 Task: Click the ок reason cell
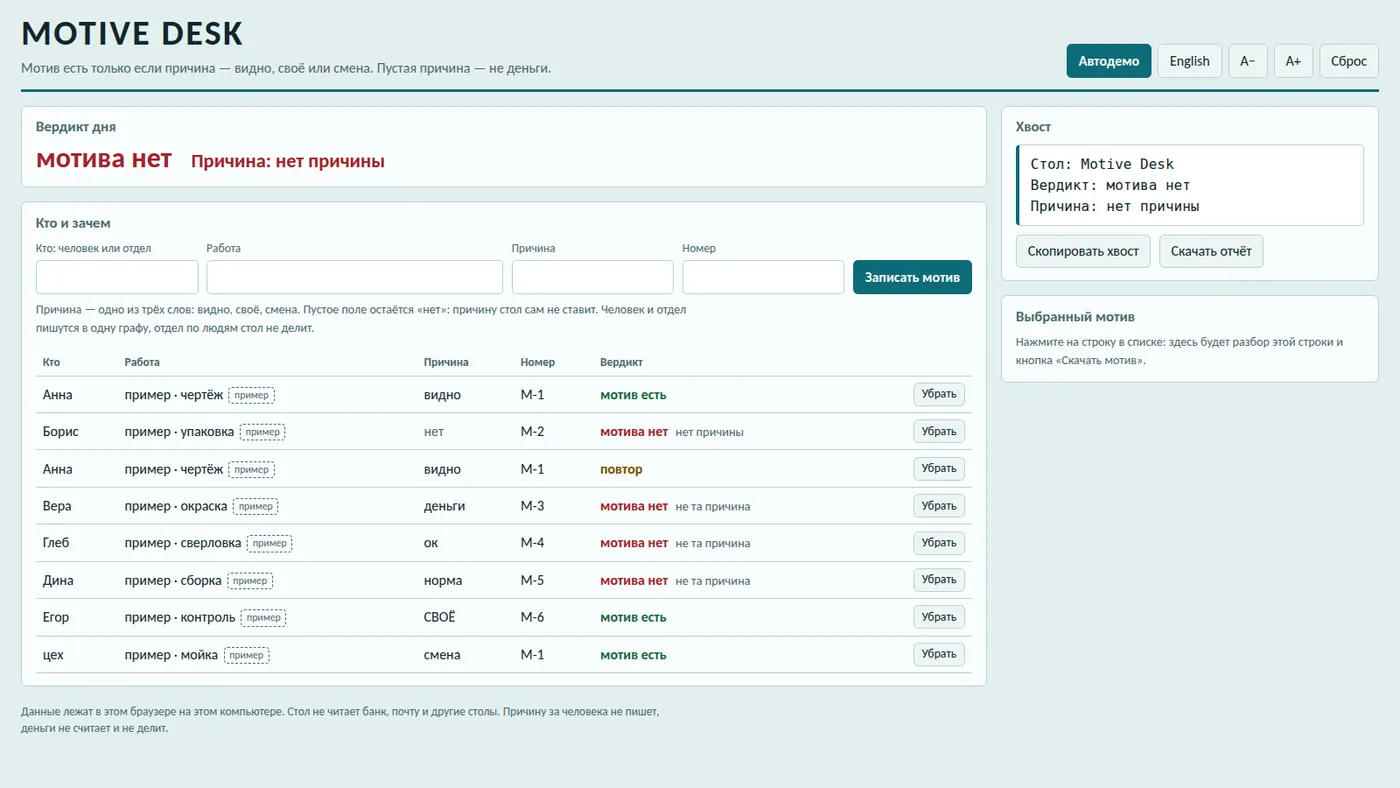click(x=431, y=543)
